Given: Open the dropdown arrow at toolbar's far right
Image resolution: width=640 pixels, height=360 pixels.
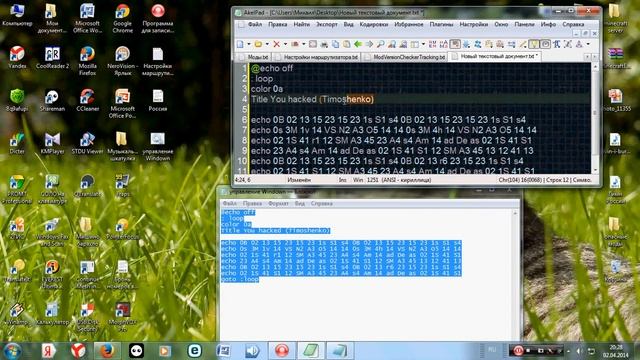Looking at the screenshot, I should click(x=588, y=44).
